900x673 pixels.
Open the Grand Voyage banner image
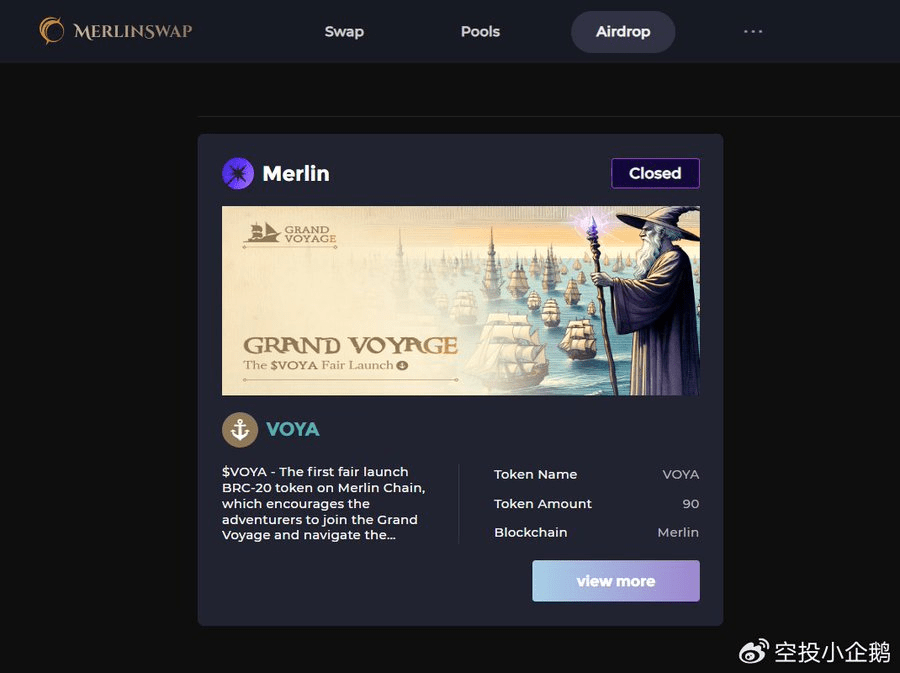(x=460, y=301)
